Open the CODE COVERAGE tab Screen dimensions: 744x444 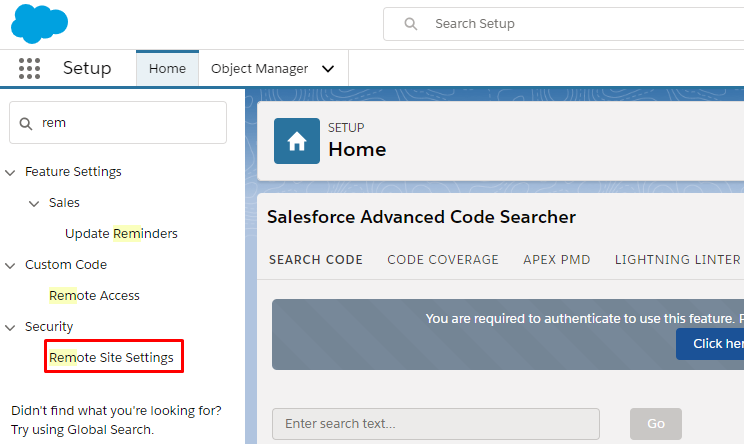[x=443, y=259]
